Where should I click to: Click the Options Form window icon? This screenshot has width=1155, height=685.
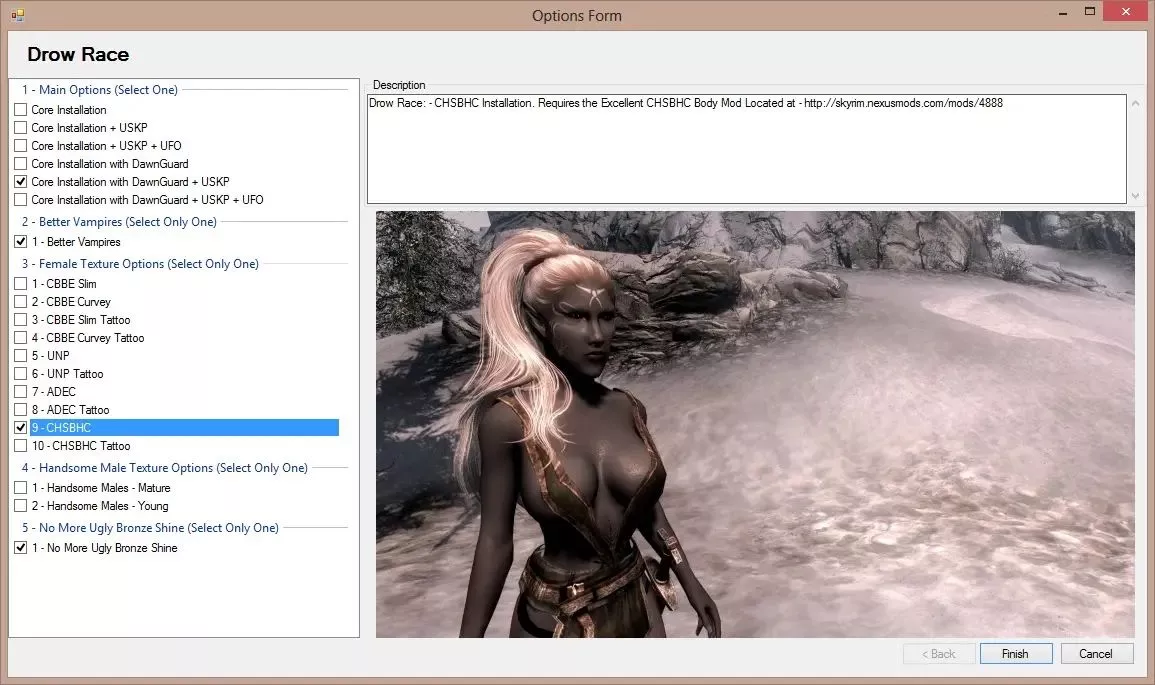pos(18,15)
